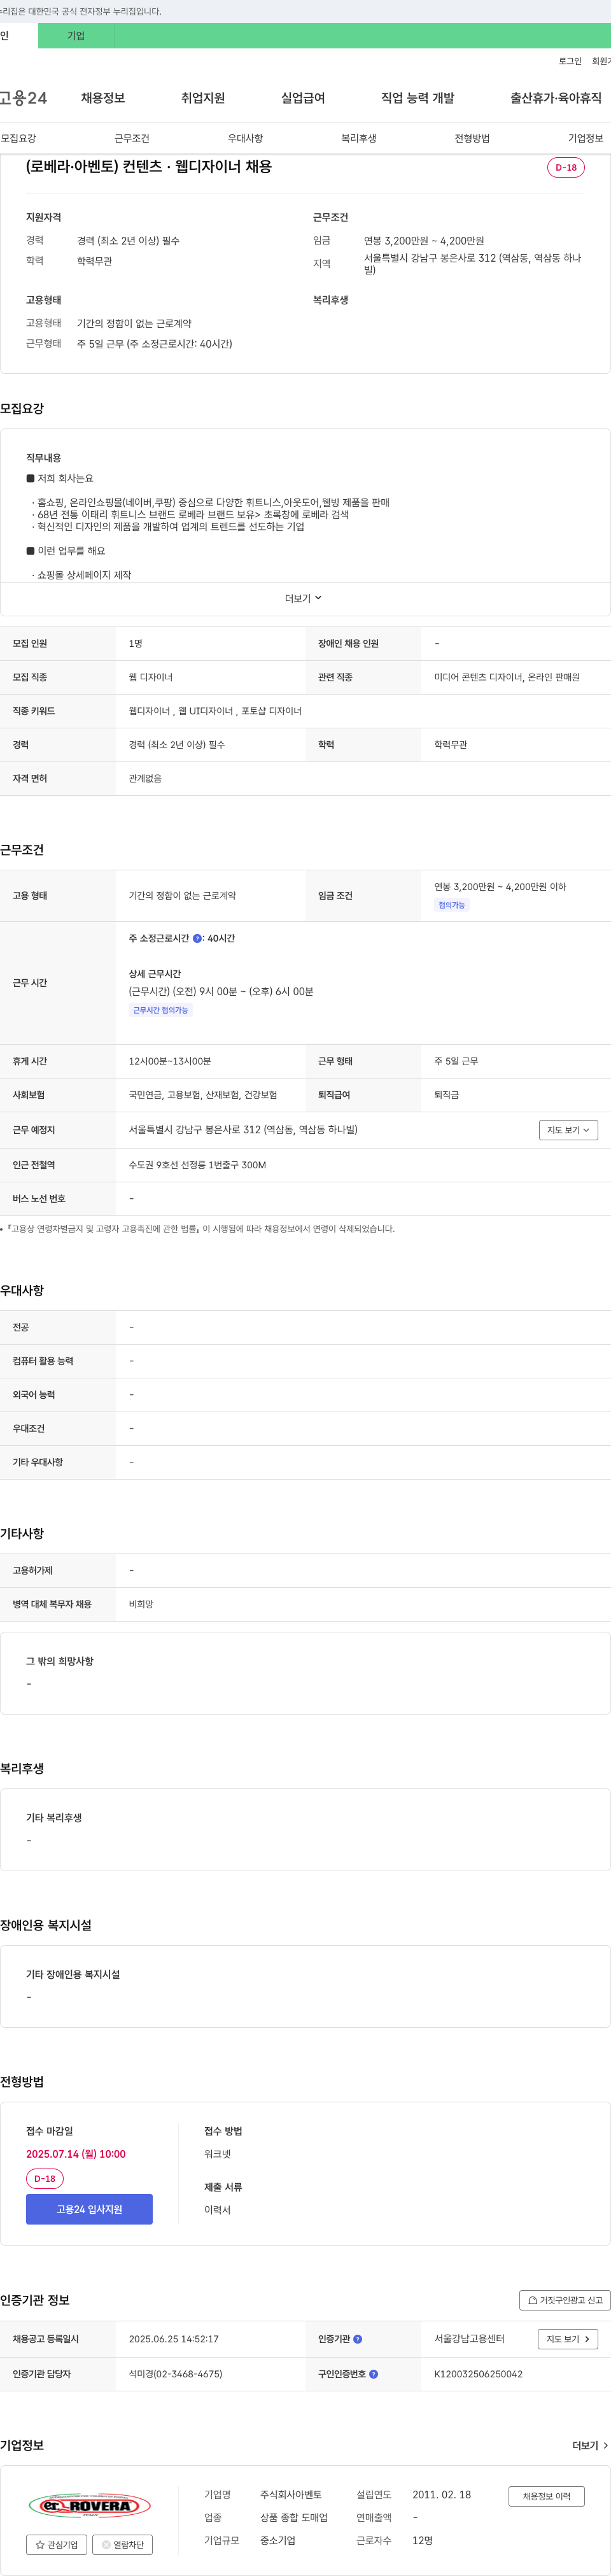Open 더보기 link in 기업정보 section
Screen dimensions: 611x2576
click(x=590, y=2445)
